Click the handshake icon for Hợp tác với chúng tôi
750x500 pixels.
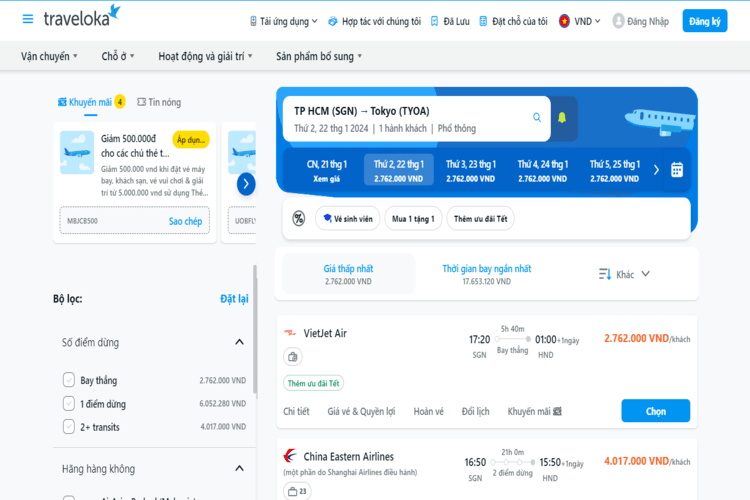[332, 21]
